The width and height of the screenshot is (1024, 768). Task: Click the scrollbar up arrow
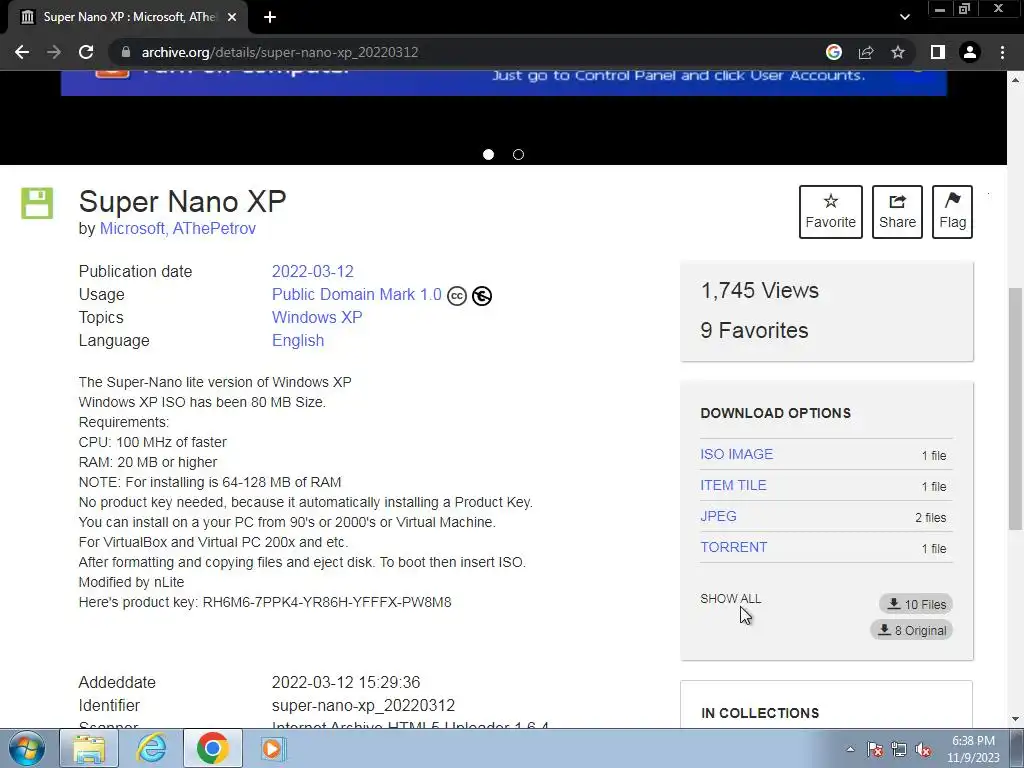(x=1016, y=80)
